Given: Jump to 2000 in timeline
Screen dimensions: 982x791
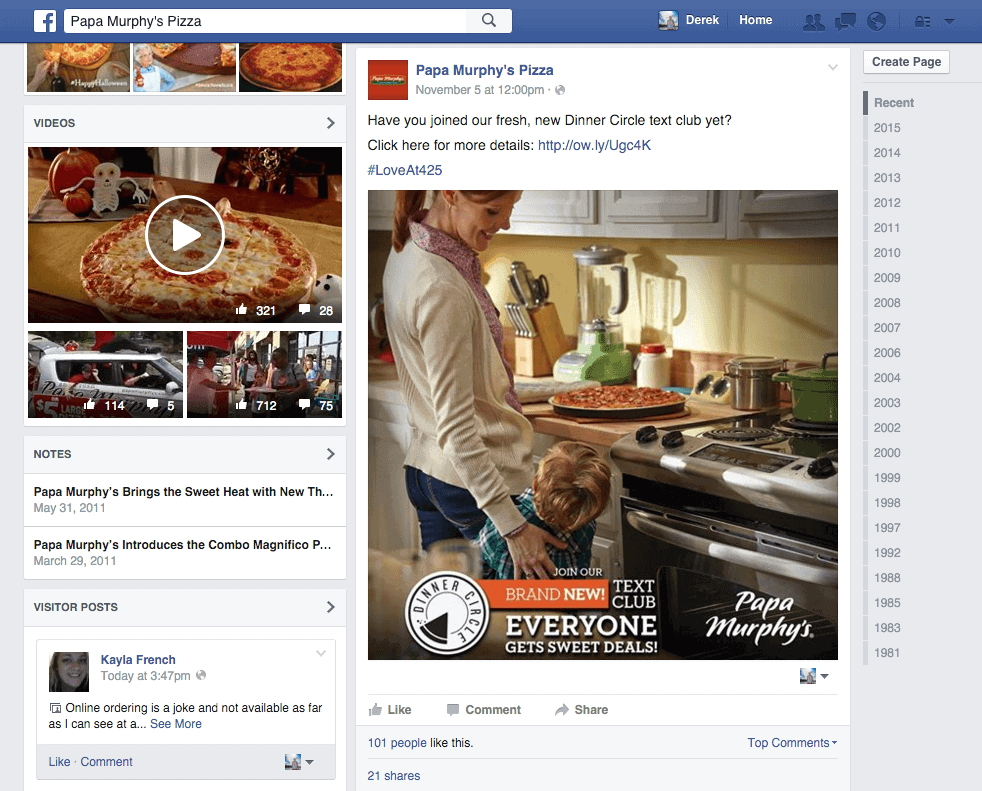Looking at the screenshot, I should pos(887,453).
